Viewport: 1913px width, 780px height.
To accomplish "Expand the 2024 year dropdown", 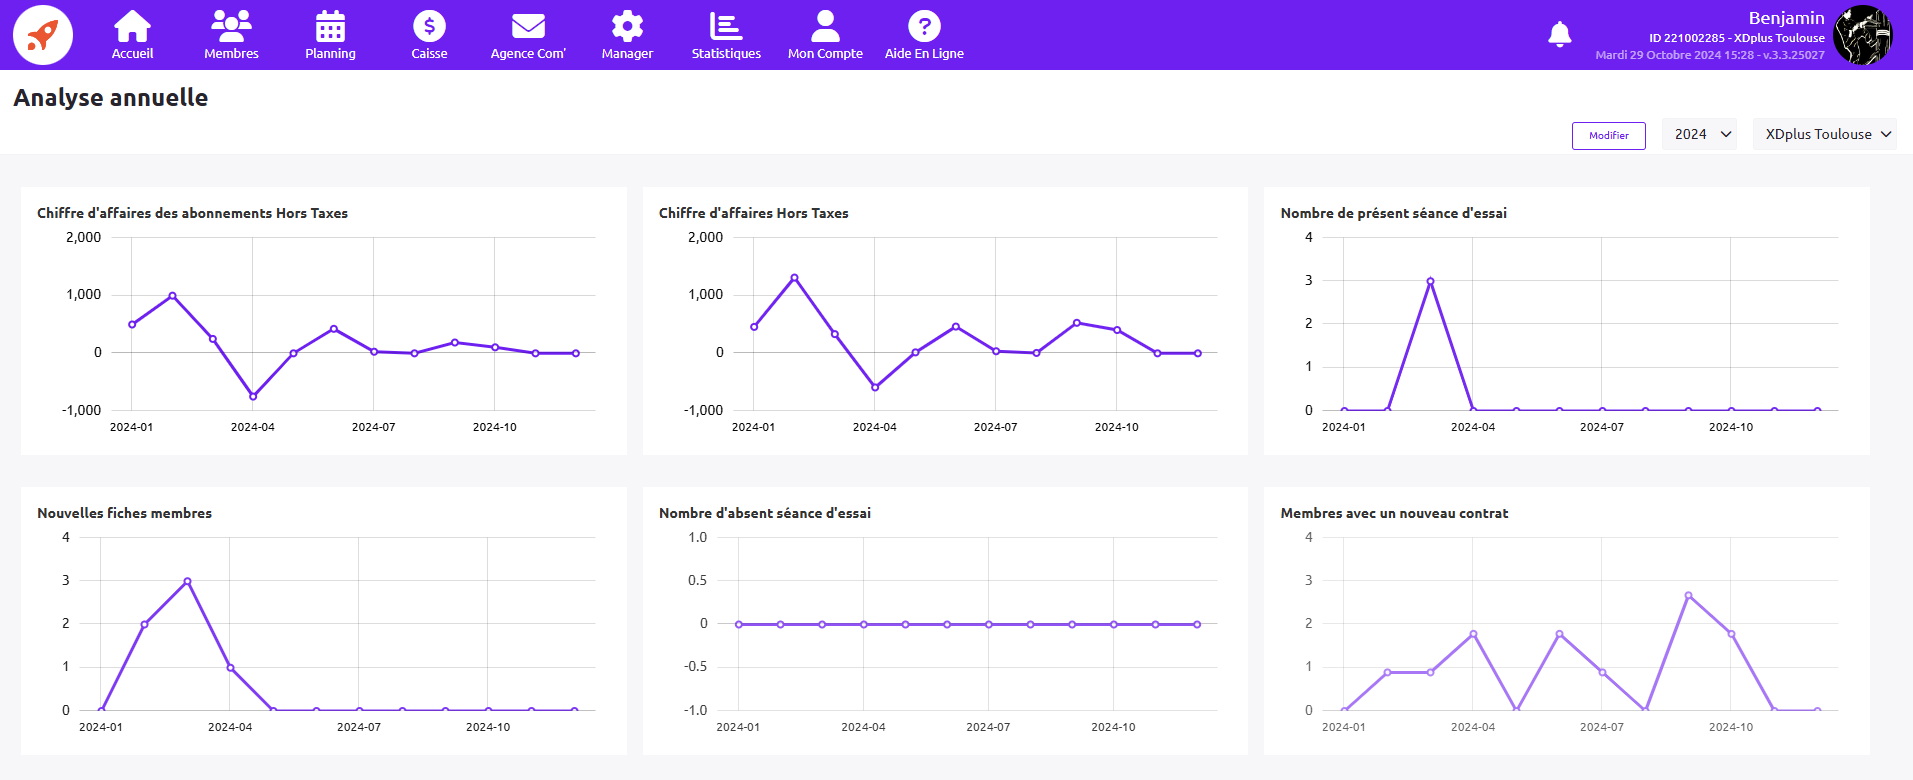I will click(1700, 134).
